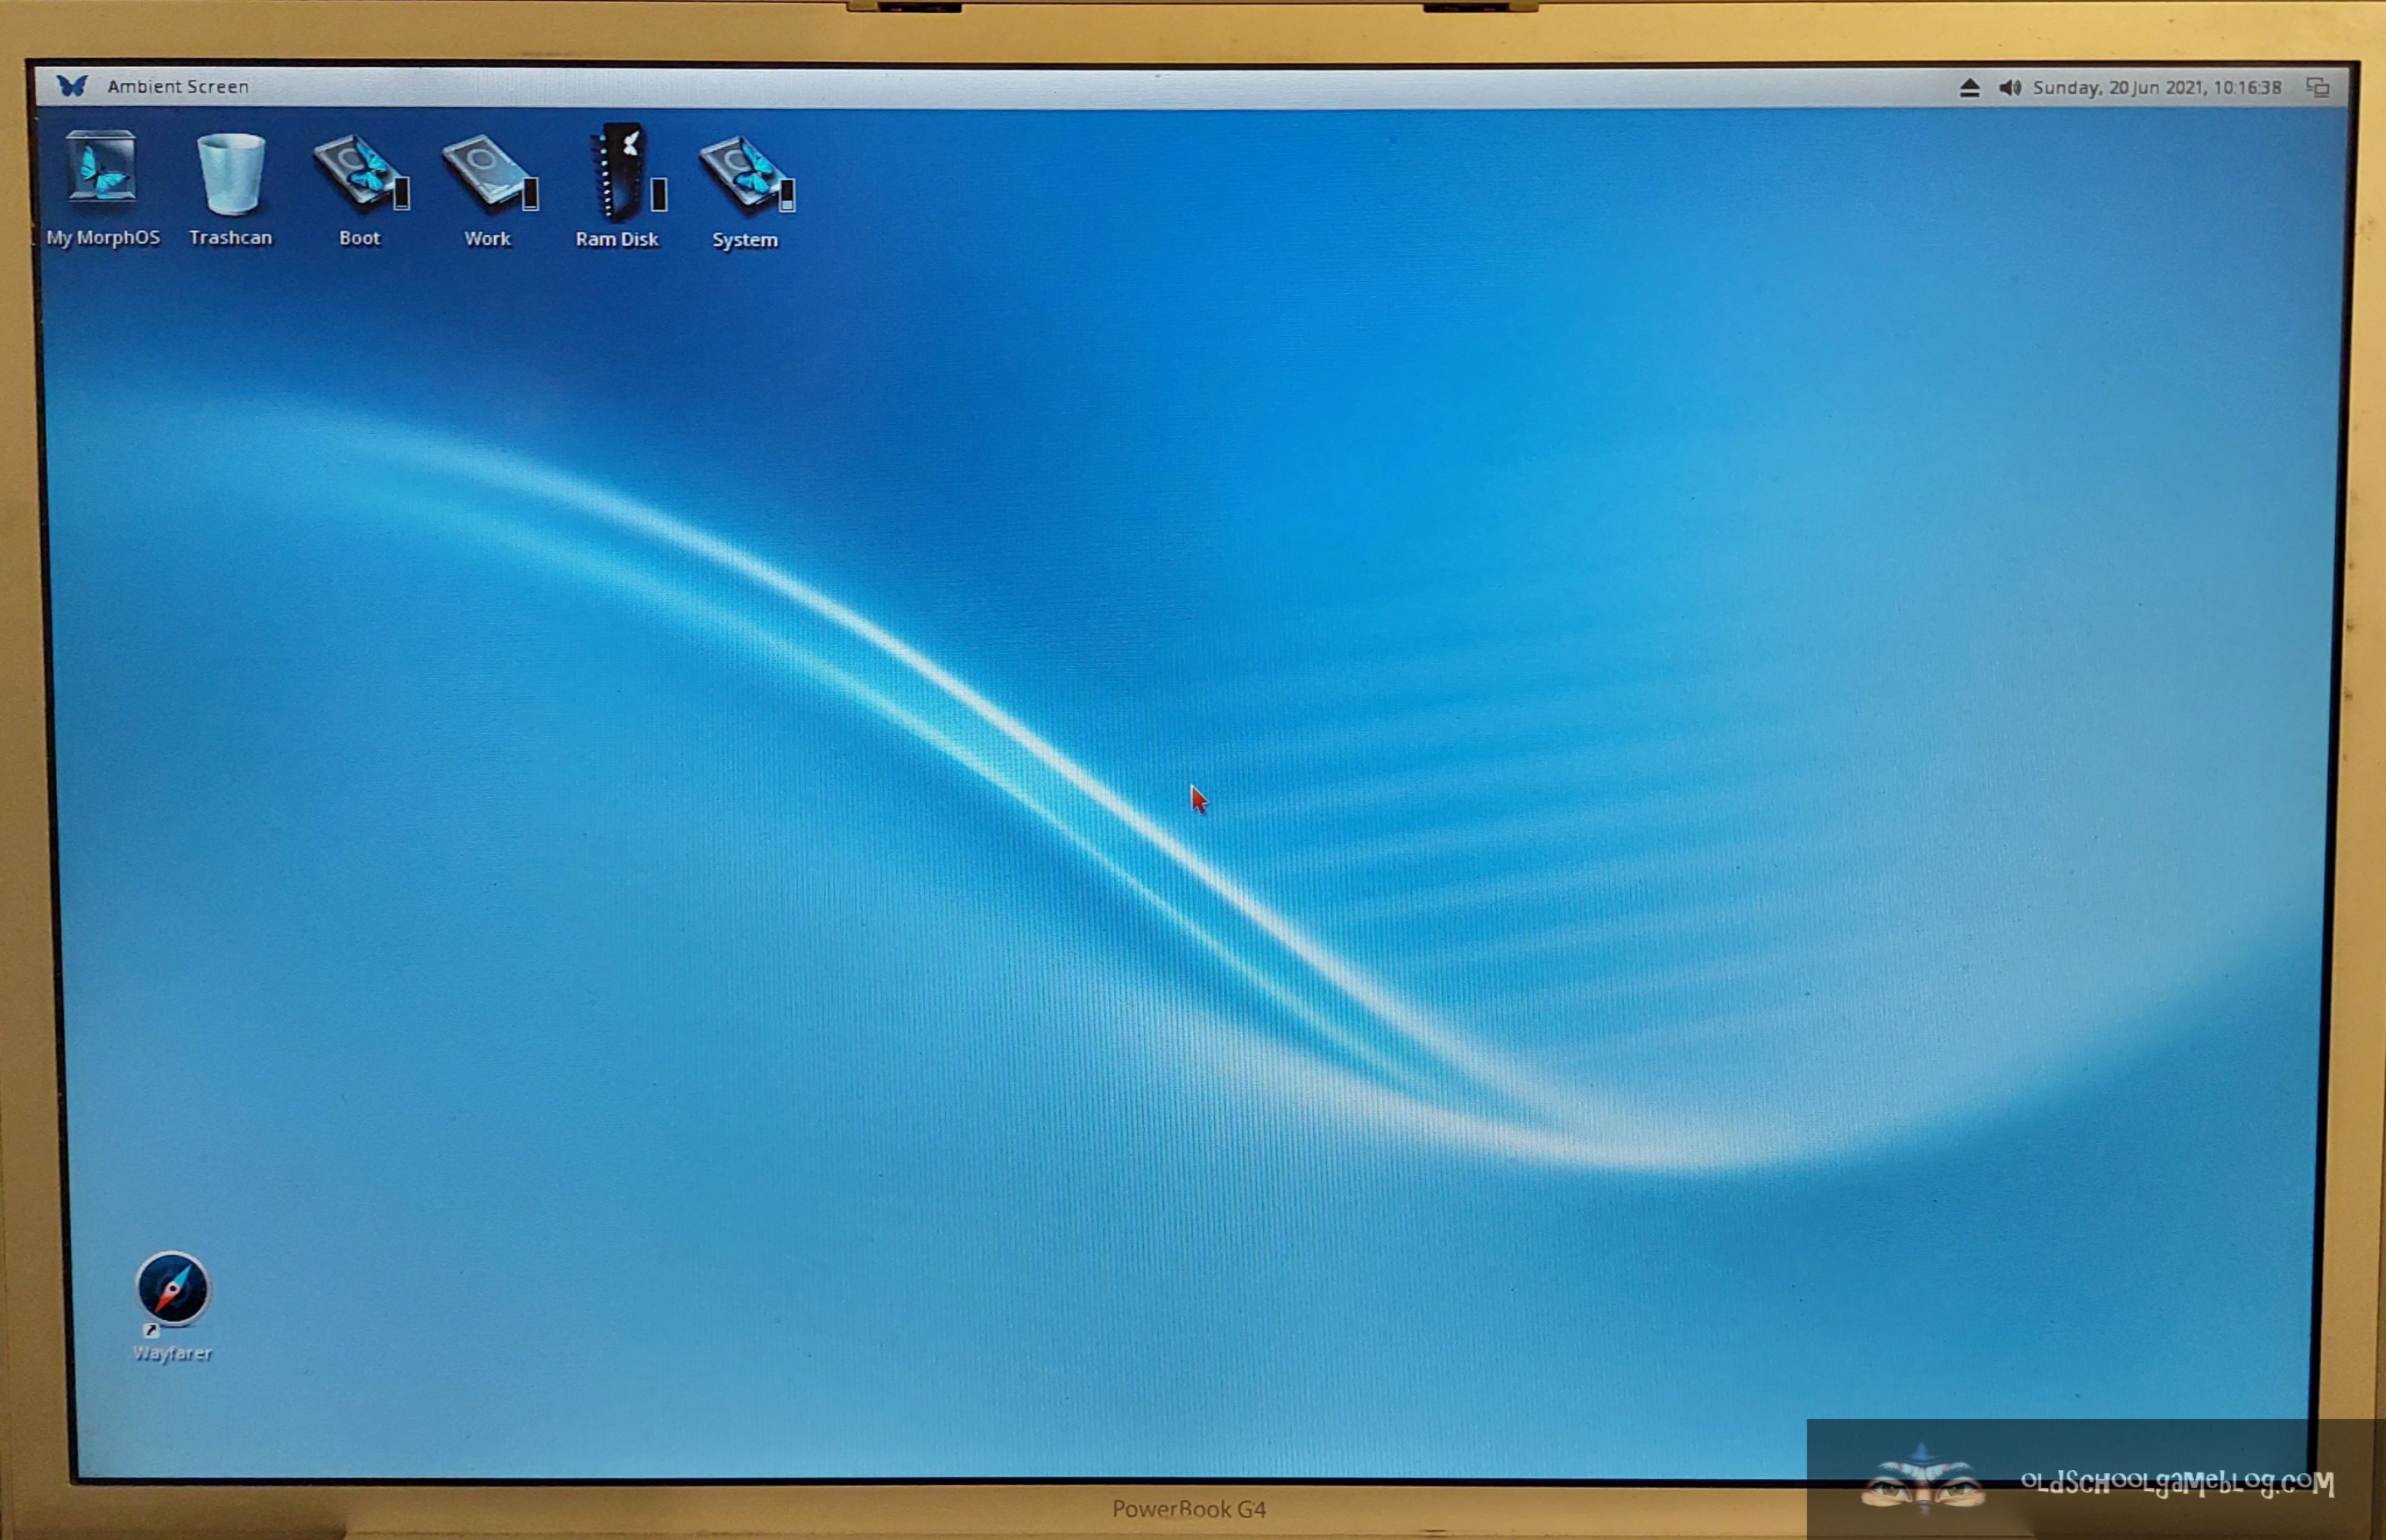Click the blue butterfly logo in title bar
Image resolution: width=2386 pixels, height=1540 pixels.
click(72, 86)
